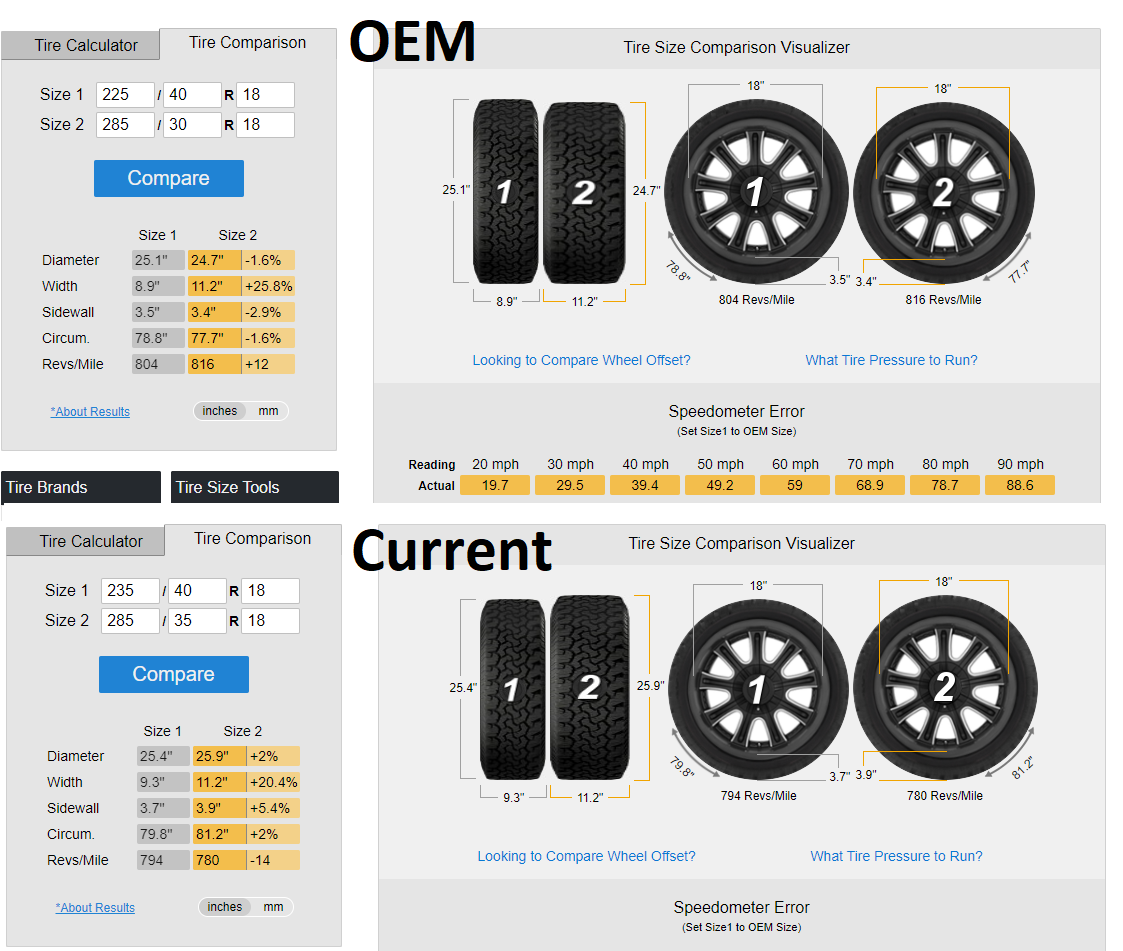1123x951 pixels.
Task: Click Compare in the Current section
Action: 173,674
